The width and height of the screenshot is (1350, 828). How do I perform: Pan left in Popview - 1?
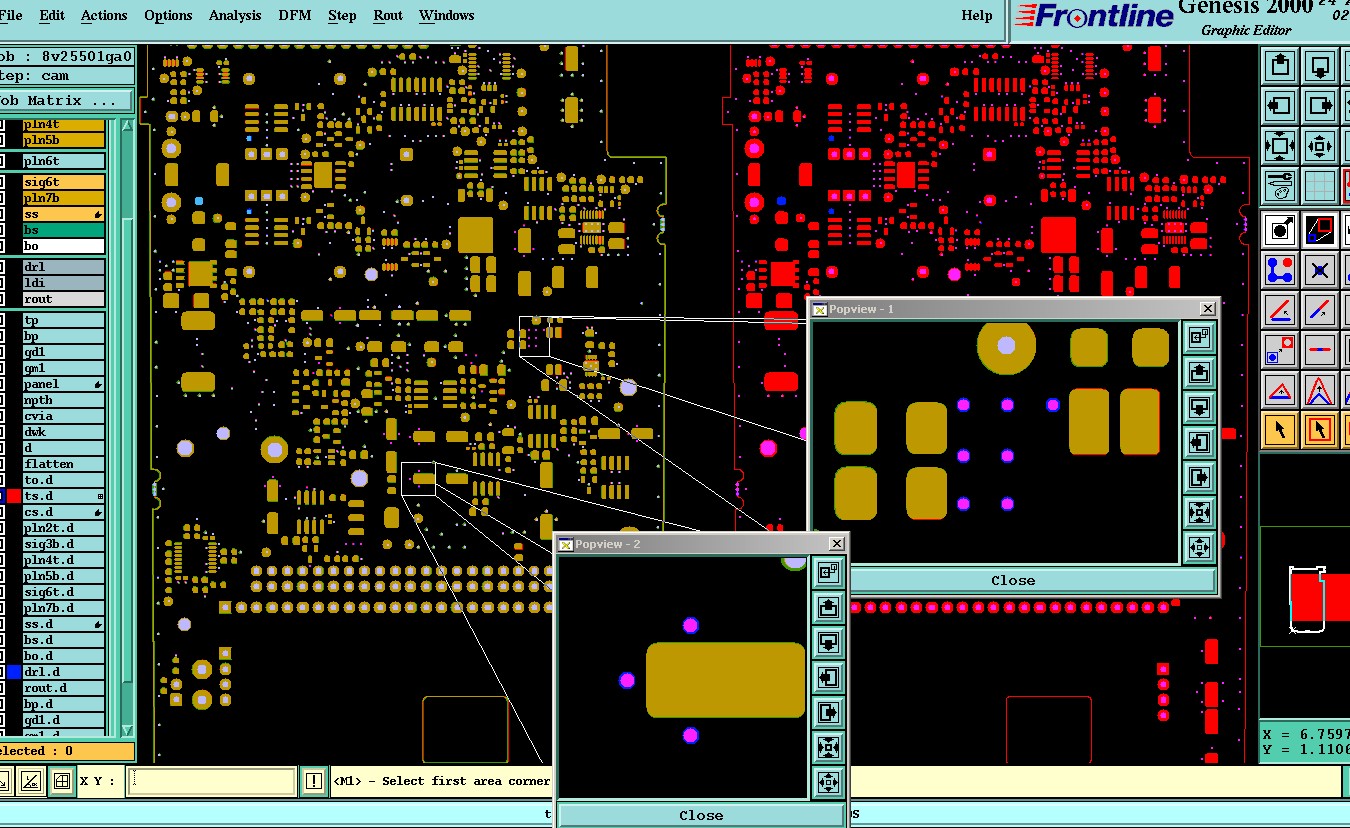pyautogui.click(x=1199, y=443)
